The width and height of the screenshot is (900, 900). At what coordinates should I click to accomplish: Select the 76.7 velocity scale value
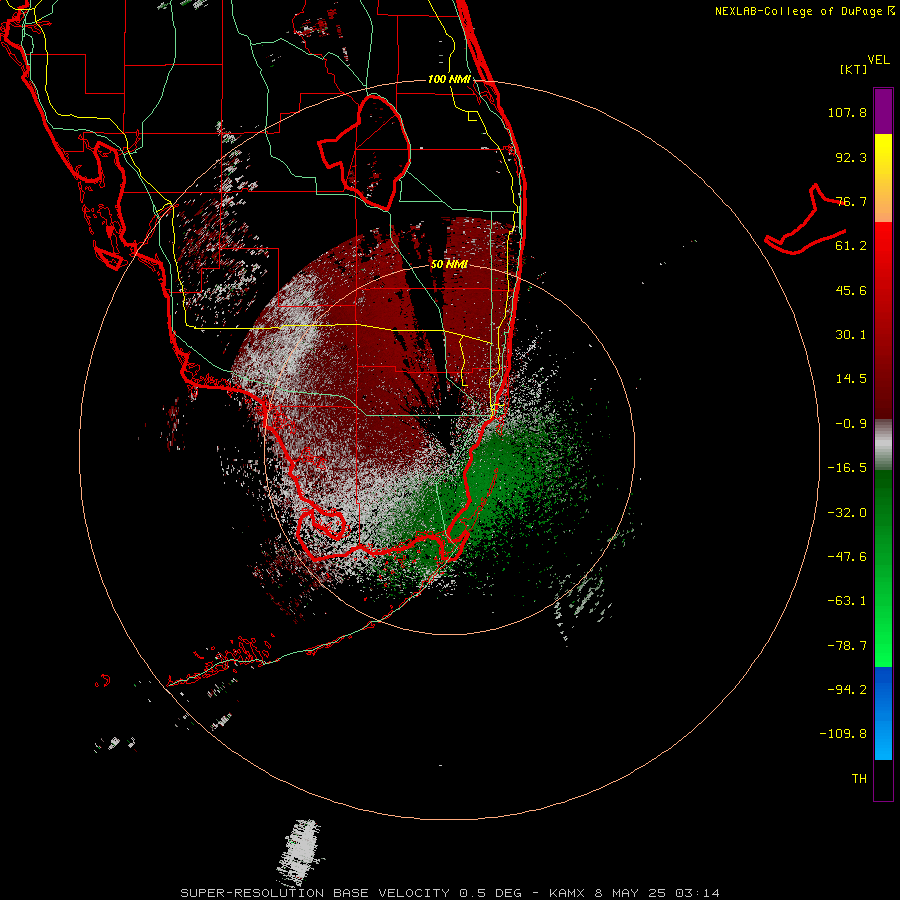[x=851, y=201]
